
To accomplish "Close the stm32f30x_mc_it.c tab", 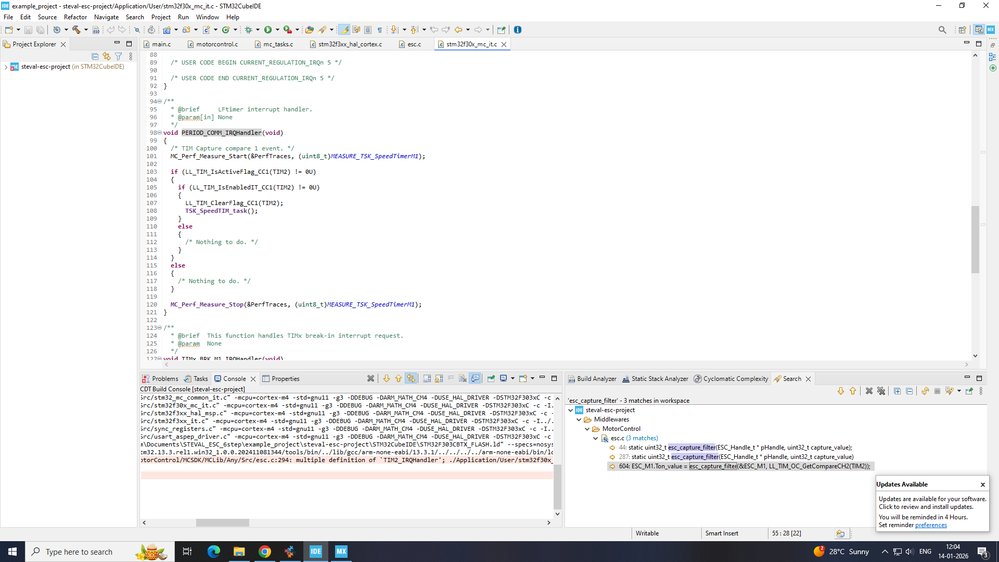I will (504, 44).
